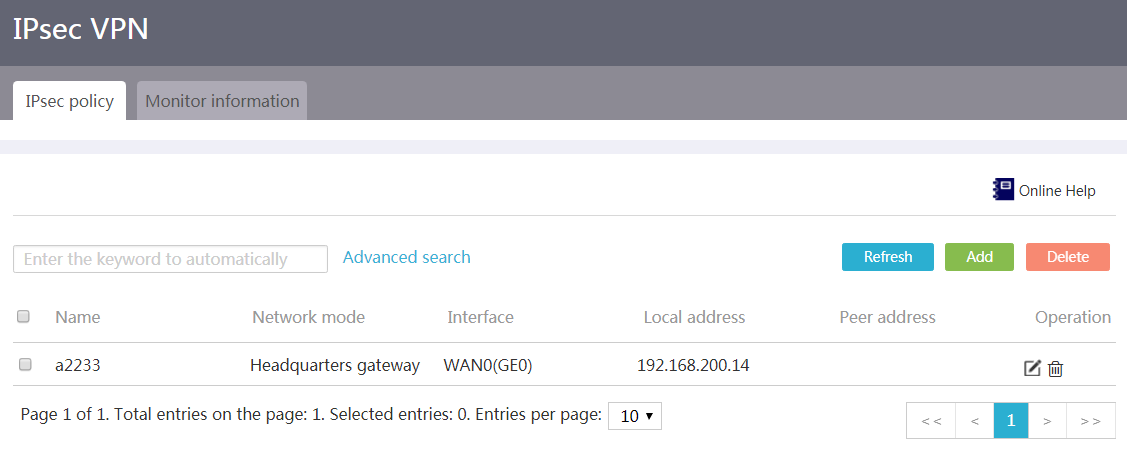1127x458 pixels.
Task: Click the Refresh button
Action: [888, 257]
